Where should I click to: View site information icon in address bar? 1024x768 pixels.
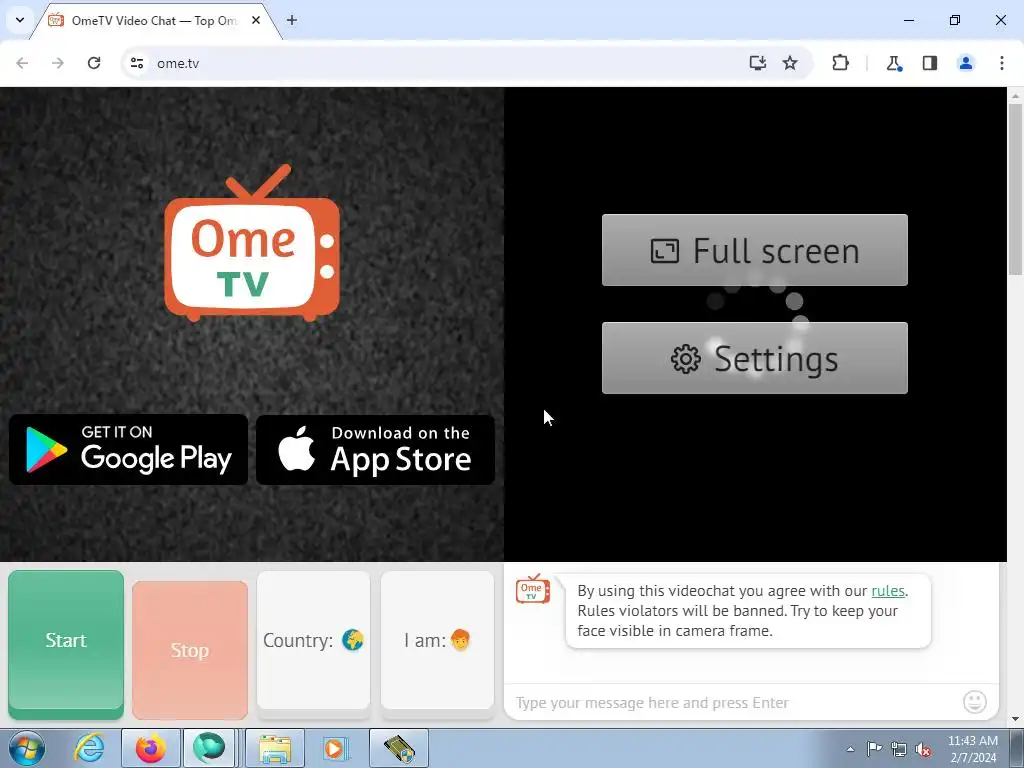(x=137, y=63)
